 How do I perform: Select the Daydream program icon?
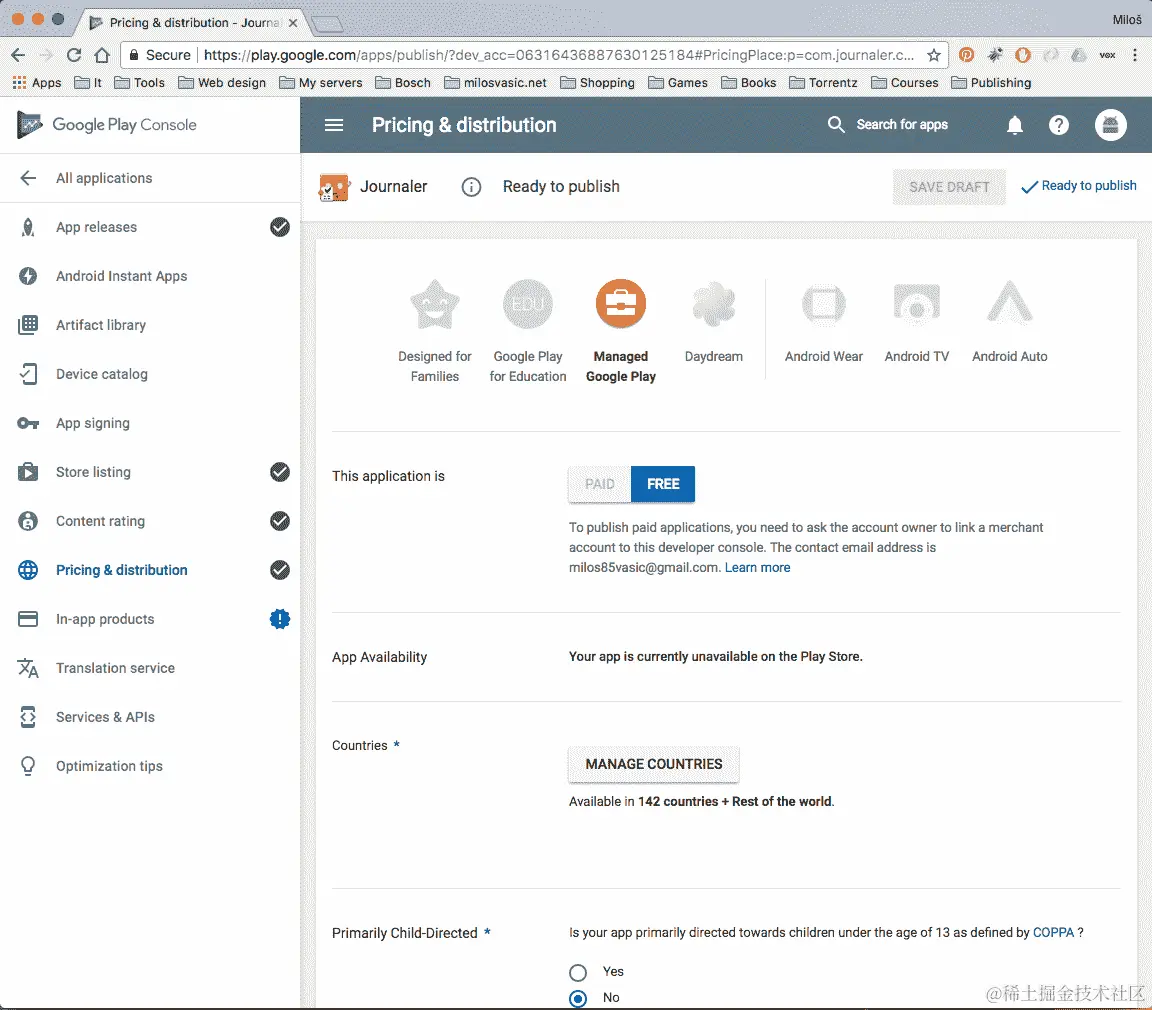point(713,304)
